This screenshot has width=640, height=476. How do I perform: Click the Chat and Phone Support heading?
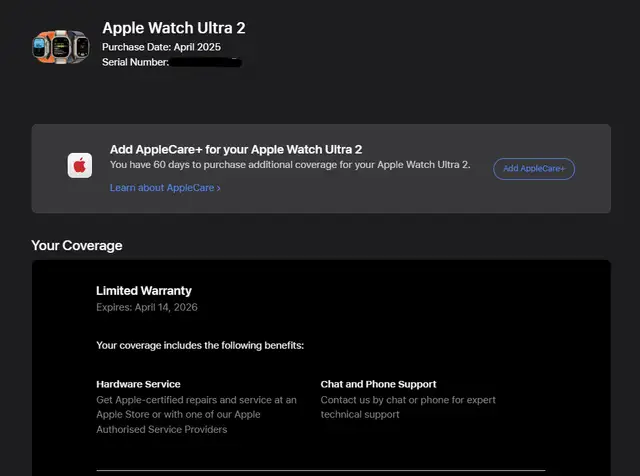378,384
